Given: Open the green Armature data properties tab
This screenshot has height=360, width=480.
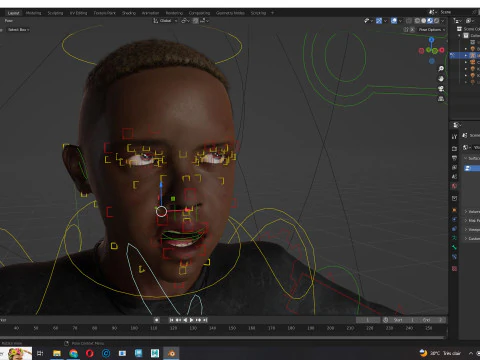Looking at the screenshot, I should coord(454,238).
